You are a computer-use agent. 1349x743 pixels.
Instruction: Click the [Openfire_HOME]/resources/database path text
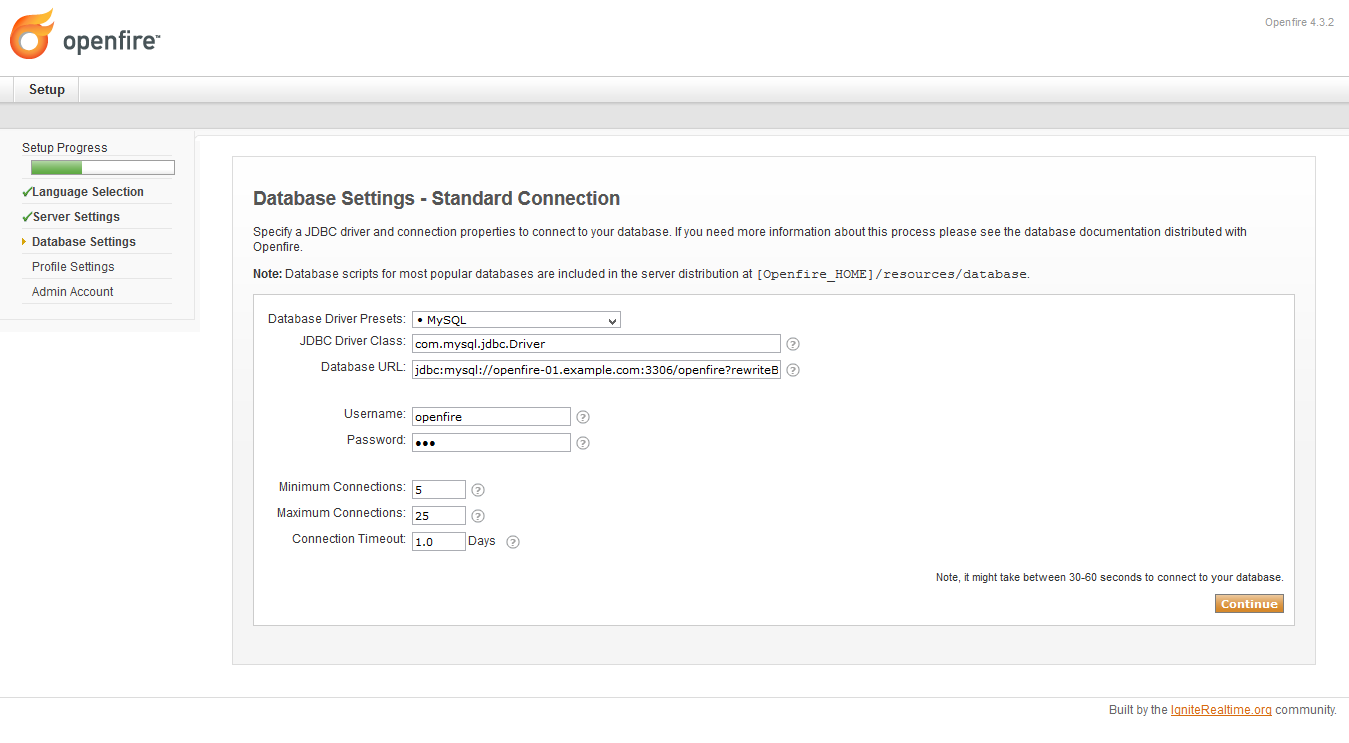(891, 274)
